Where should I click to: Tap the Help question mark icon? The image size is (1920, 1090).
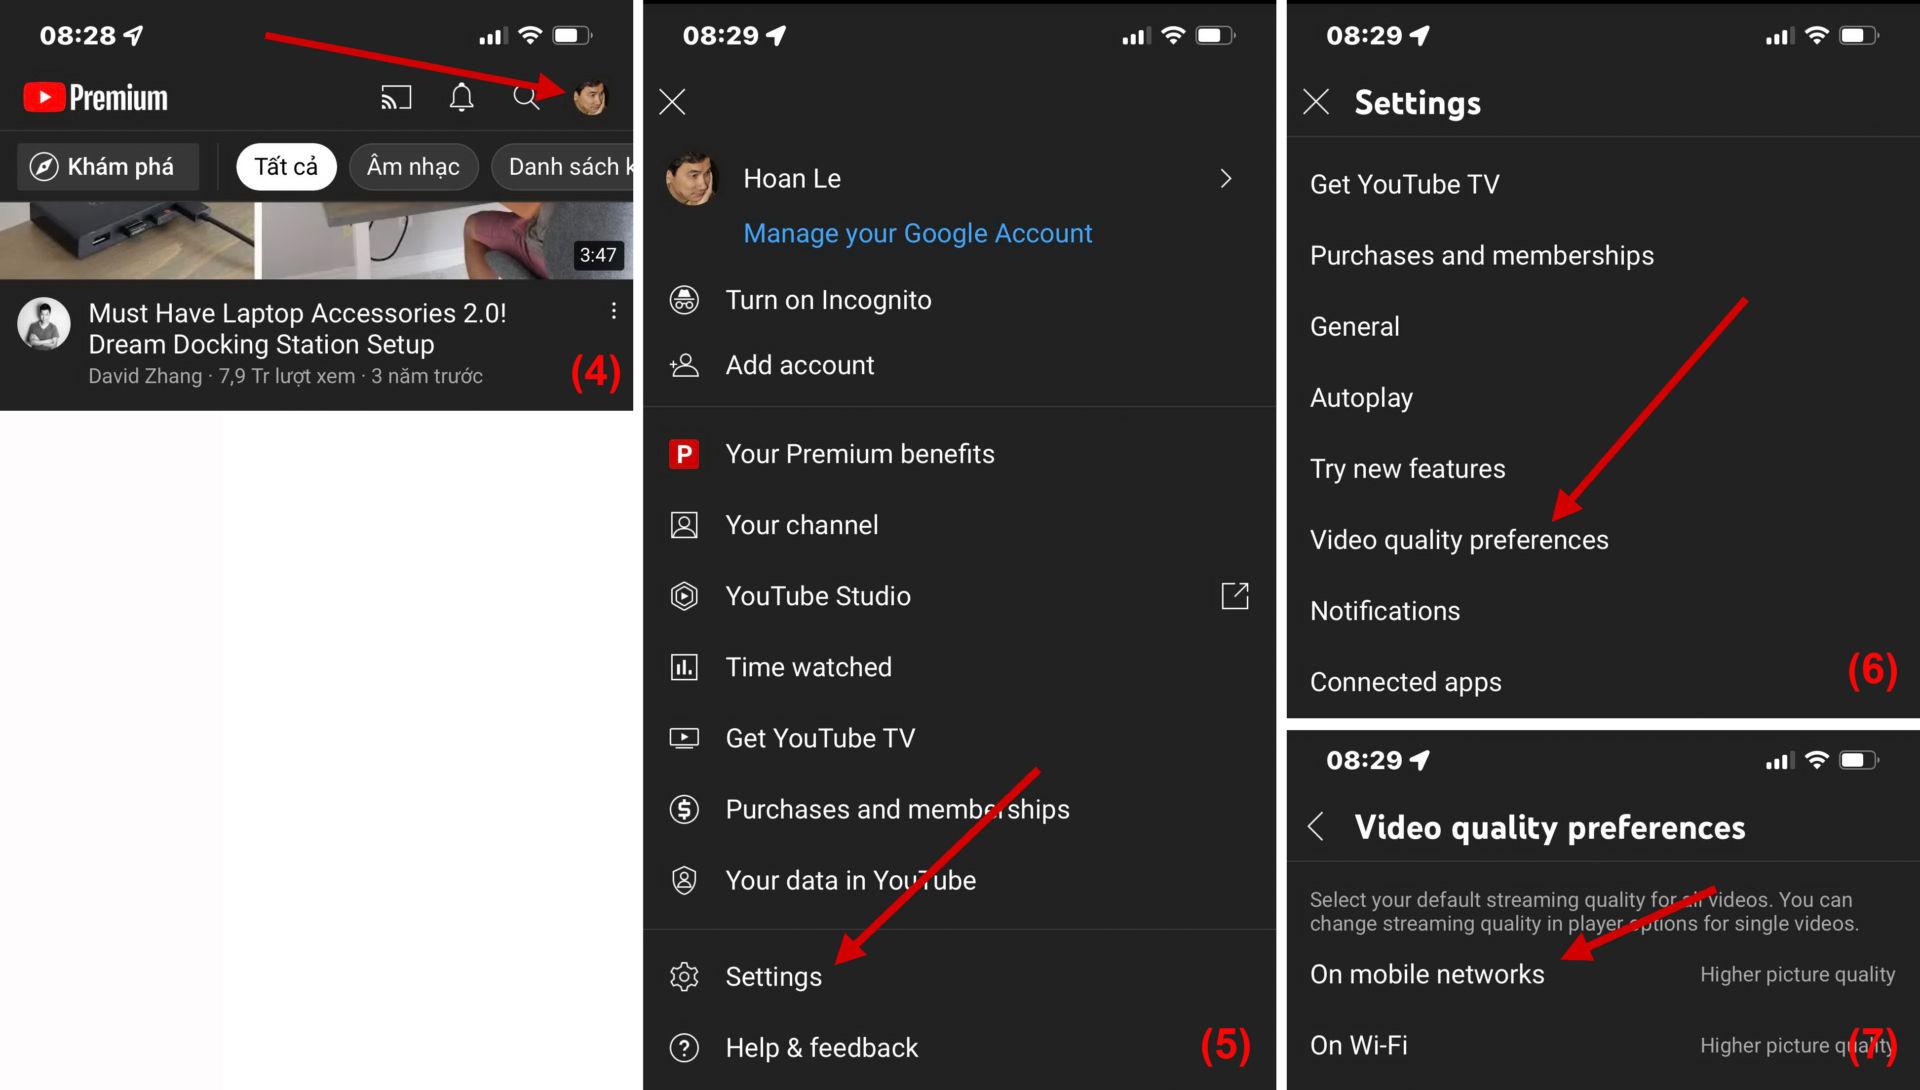pyautogui.click(x=684, y=1048)
